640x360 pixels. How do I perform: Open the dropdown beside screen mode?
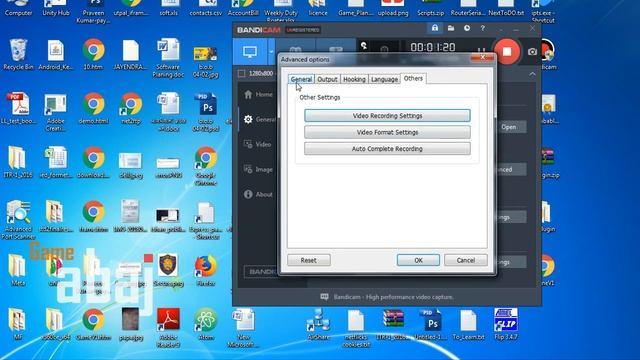click(271, 52)
